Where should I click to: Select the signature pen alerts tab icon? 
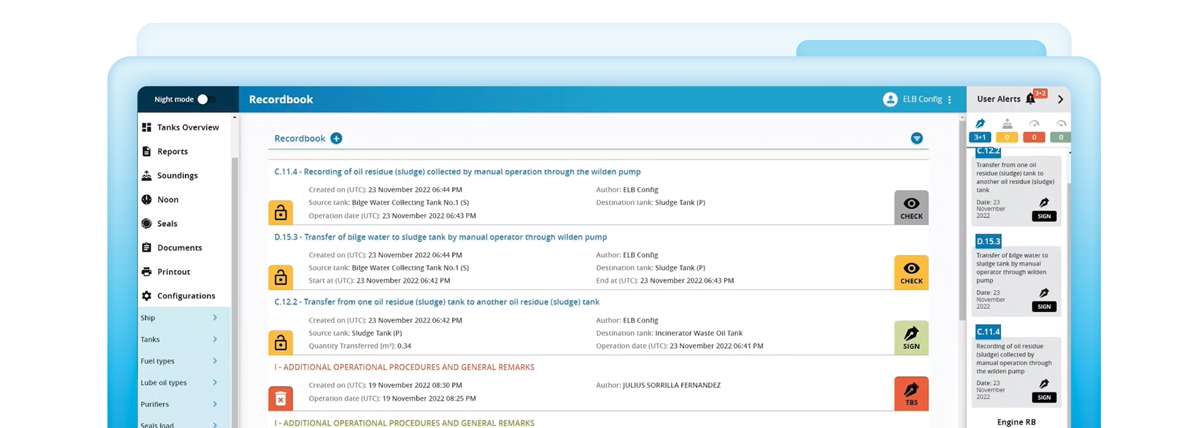(980, 124)
